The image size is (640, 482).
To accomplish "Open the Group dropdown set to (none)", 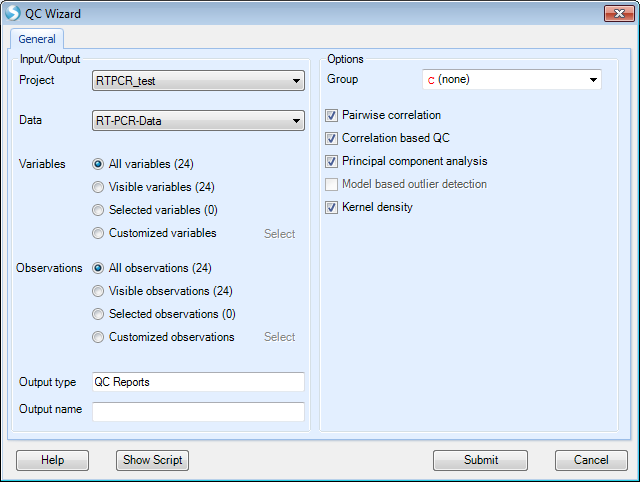I will (x=512, y=80).
